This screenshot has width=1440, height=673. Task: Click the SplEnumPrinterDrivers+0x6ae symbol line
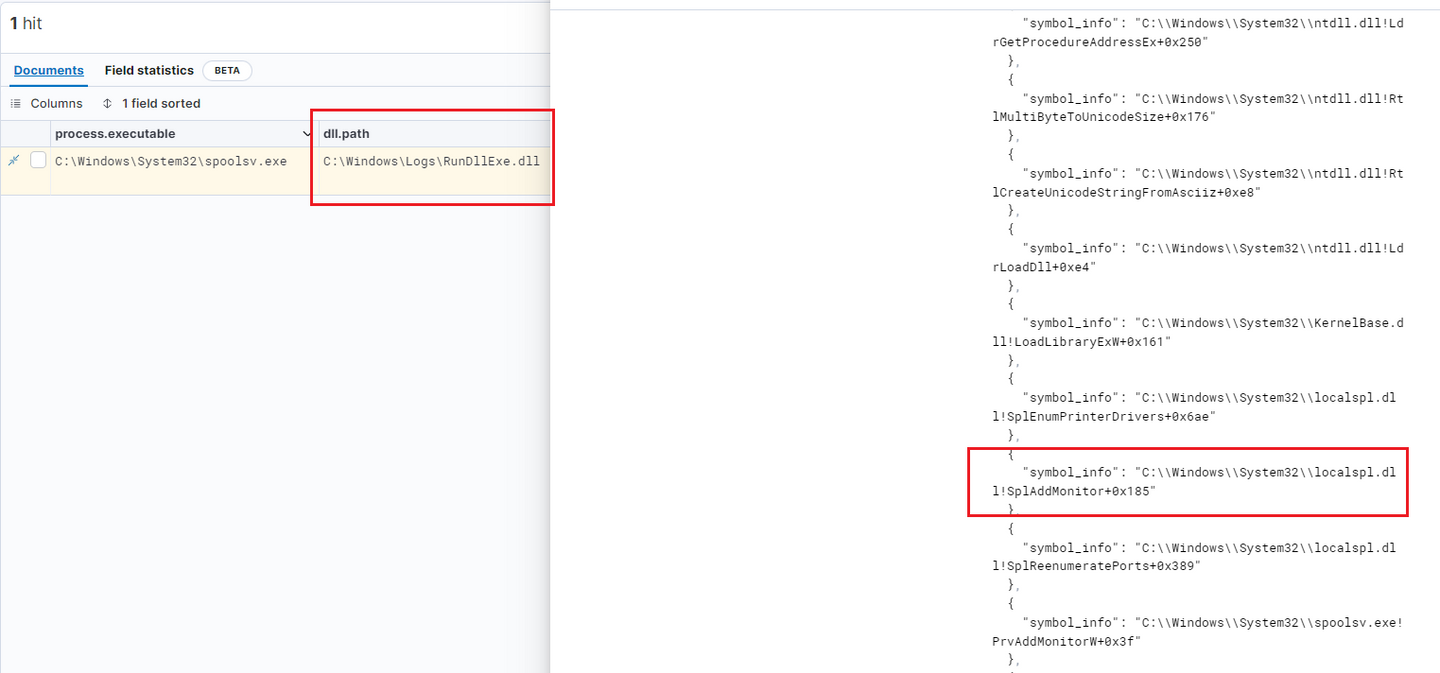click(1194, 408)
